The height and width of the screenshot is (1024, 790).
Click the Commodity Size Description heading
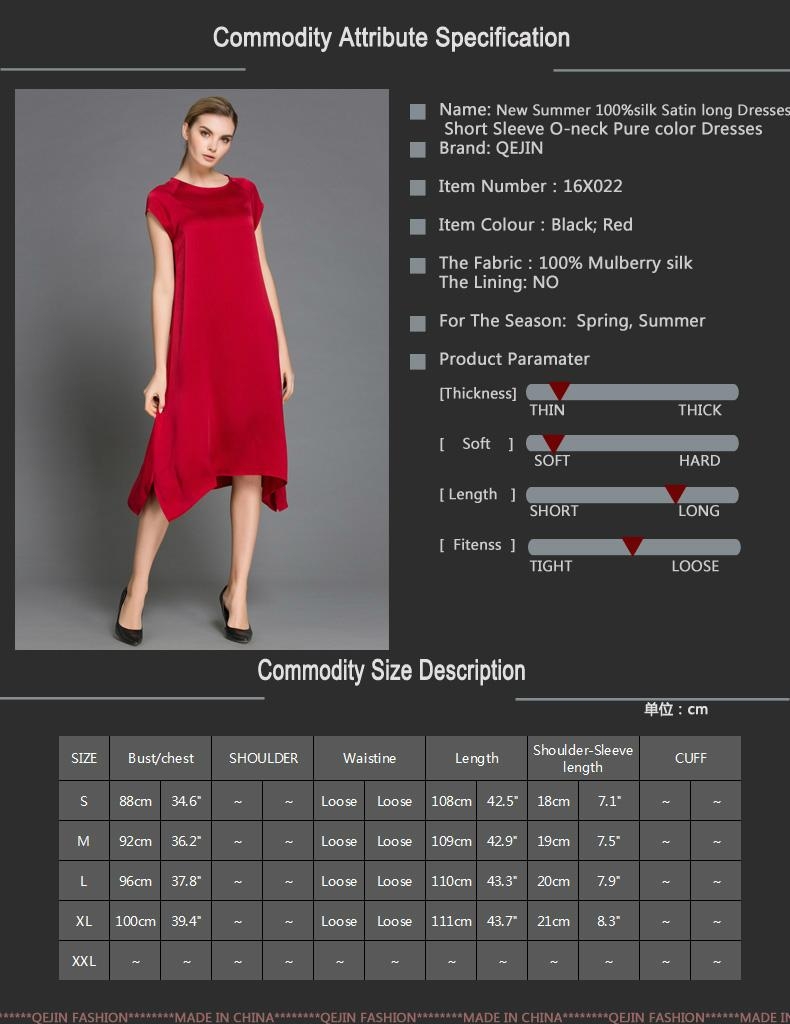pos(391,670)
